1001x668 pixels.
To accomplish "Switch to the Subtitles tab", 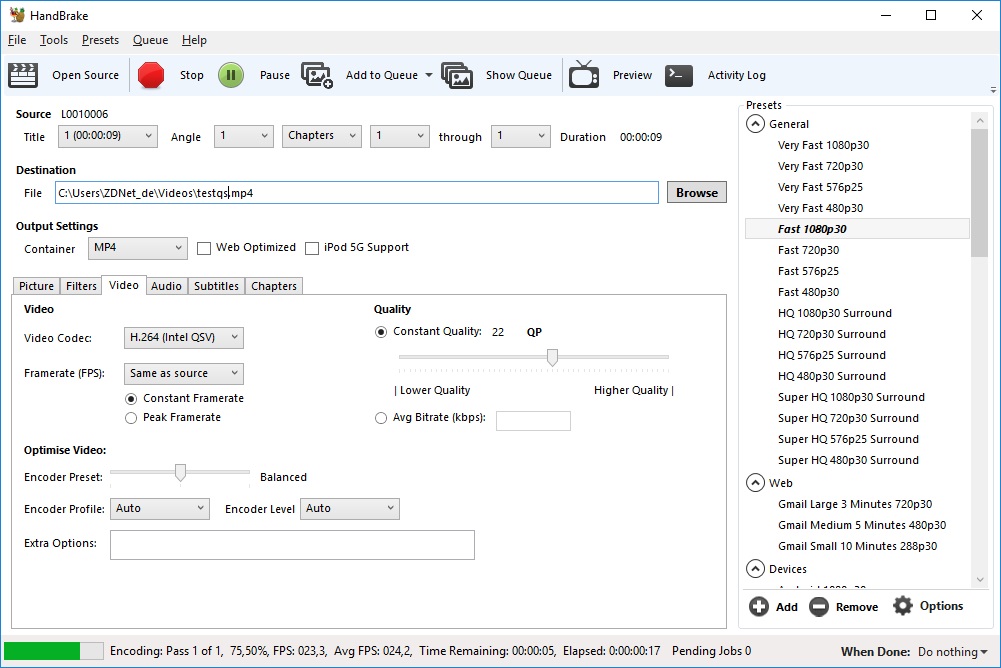I will [x=216, y=286].
